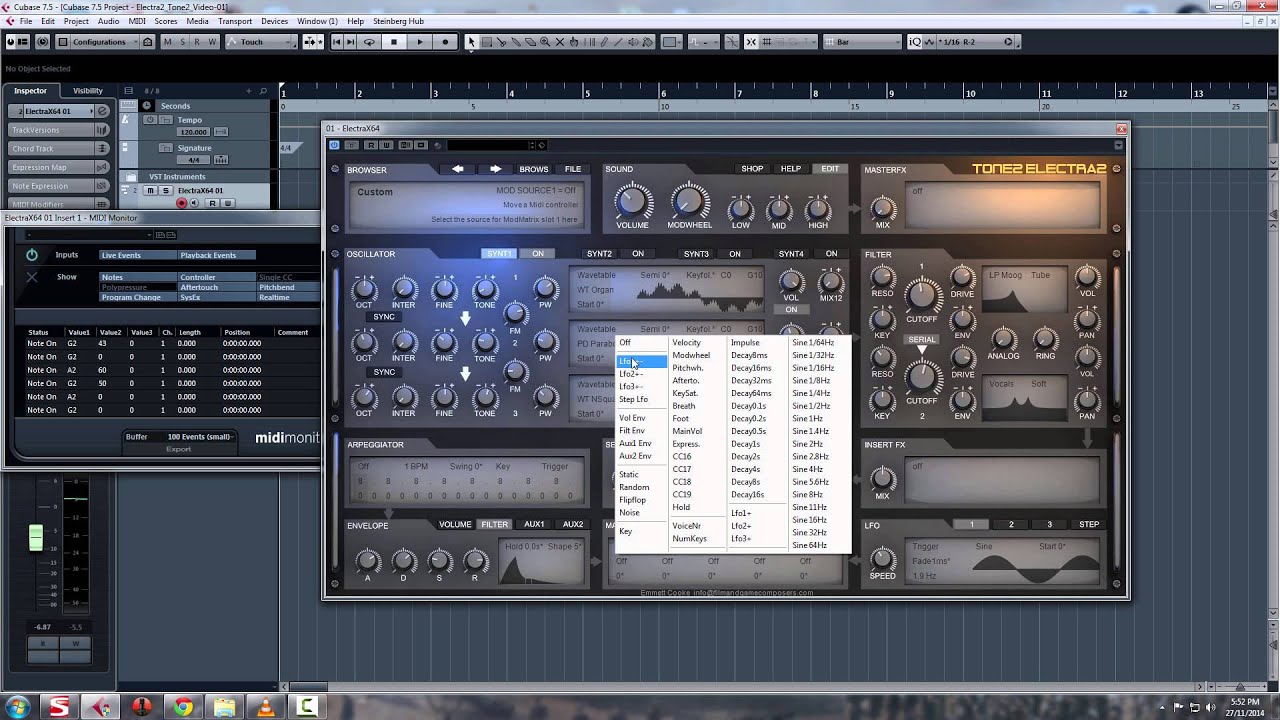Click the MIDI Monitor power button
This screenshot has width=1280, height=720.
coord(32,255)
